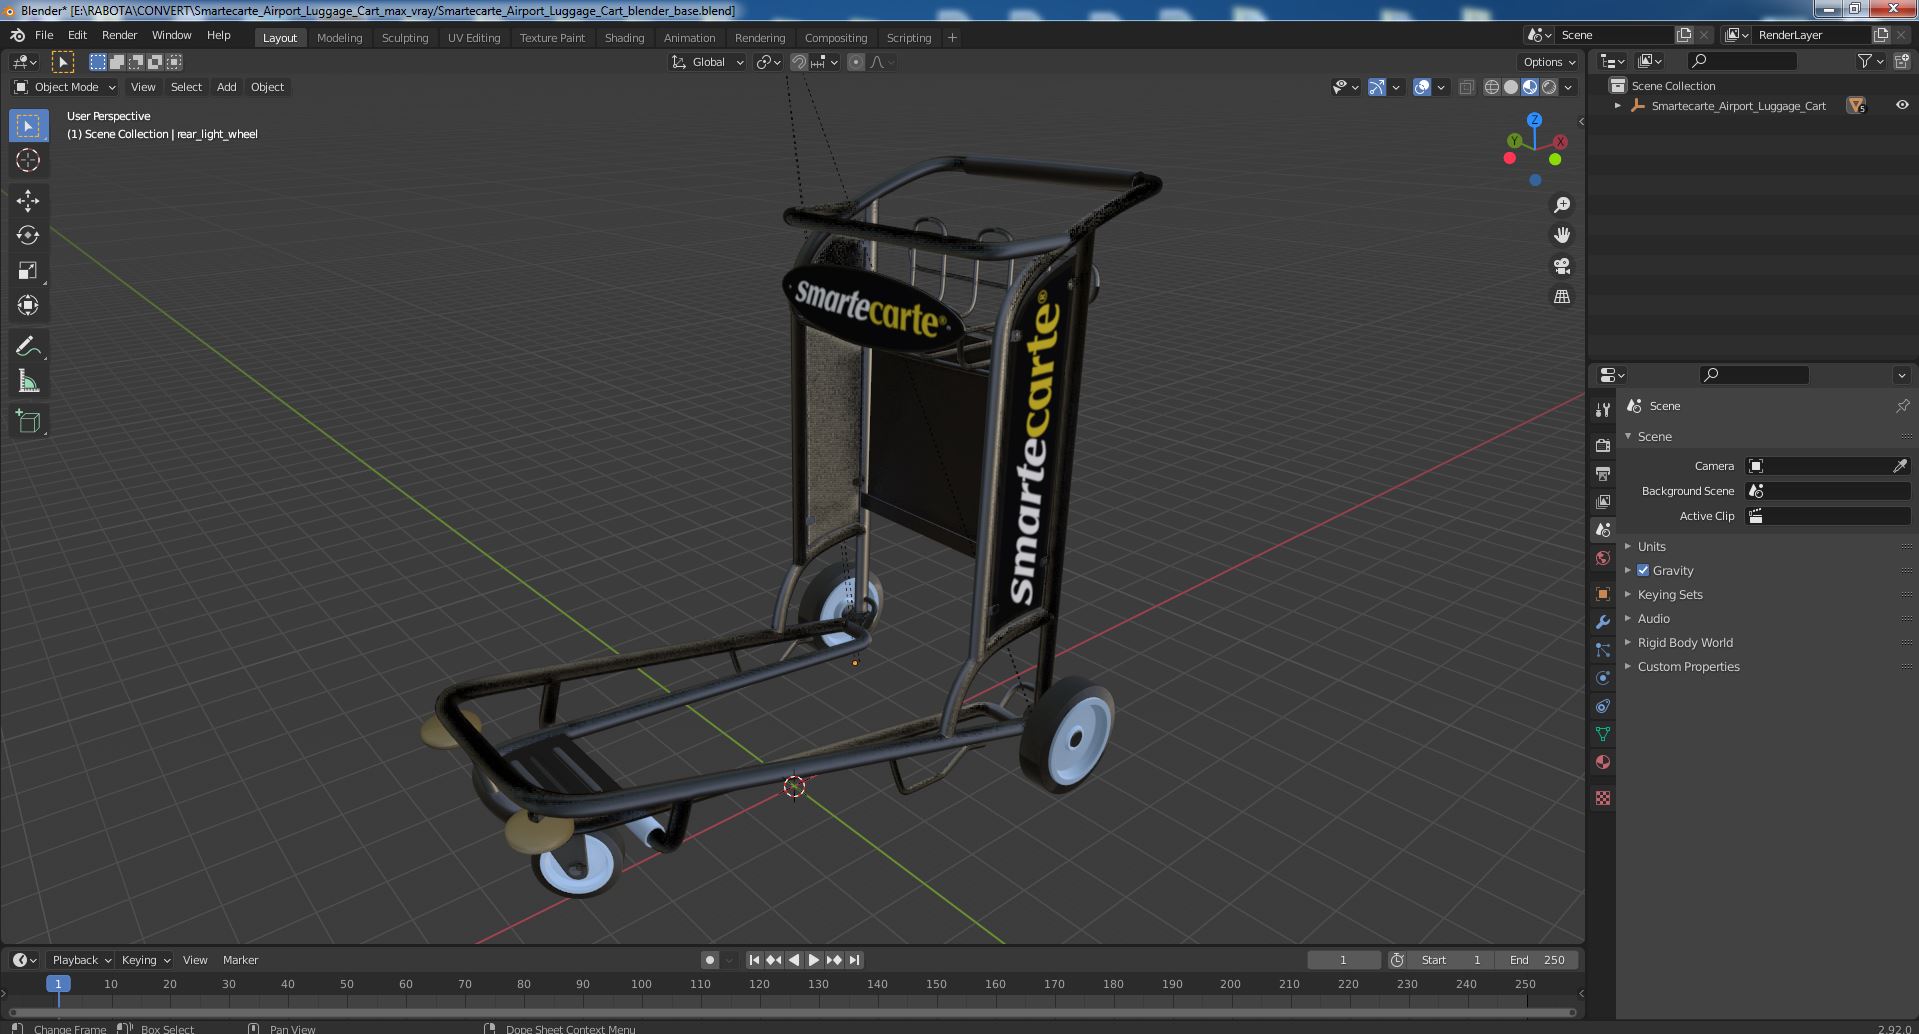
Task: Switch perspective/orthographic grid icon
Action: (1561, 297)
